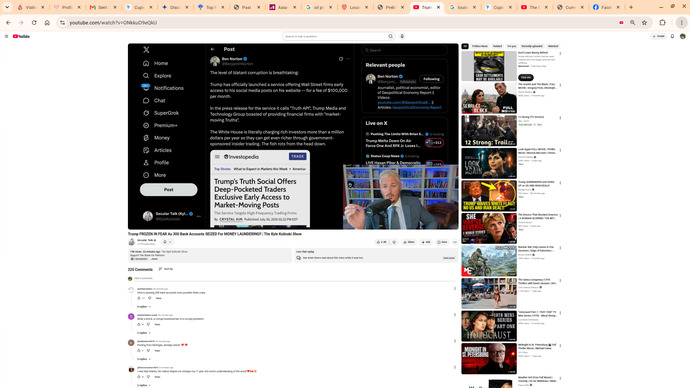Screen dimensions: 690x388
Task: Open the zoom magnifier icon in address bar
Action: (632, 22)
